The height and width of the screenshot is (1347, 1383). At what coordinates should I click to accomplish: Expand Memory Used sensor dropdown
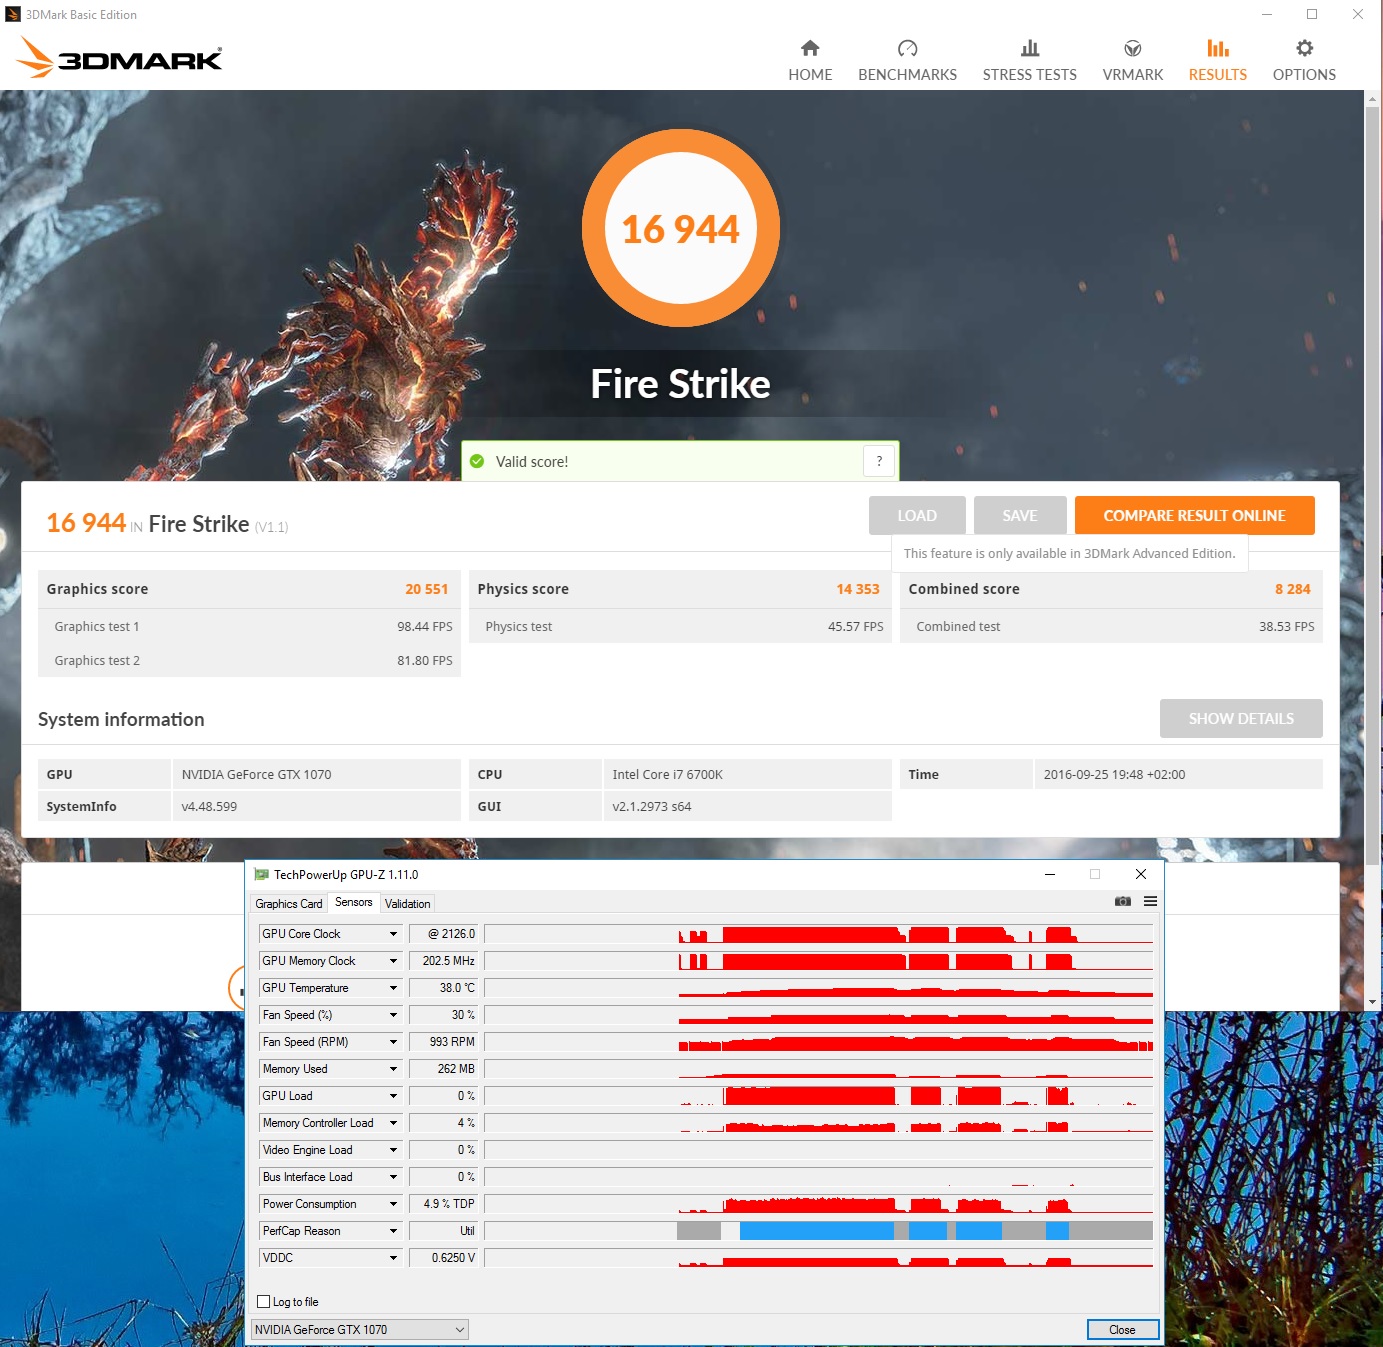393,1069
